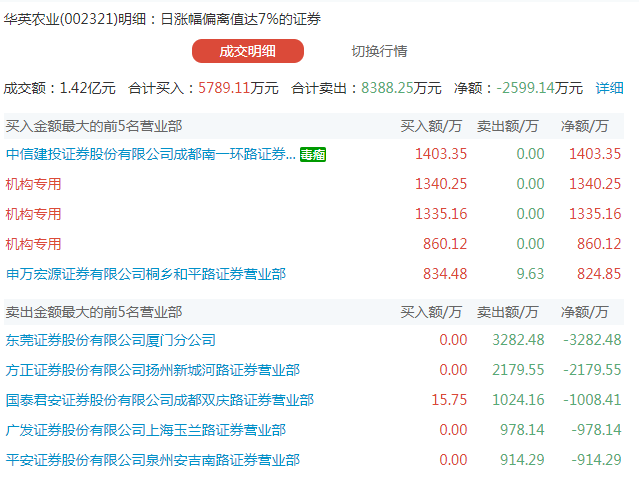639x482 pixels.
Task: Click 合计买入 value 5789.11万元
Action: tap(238, 88)
